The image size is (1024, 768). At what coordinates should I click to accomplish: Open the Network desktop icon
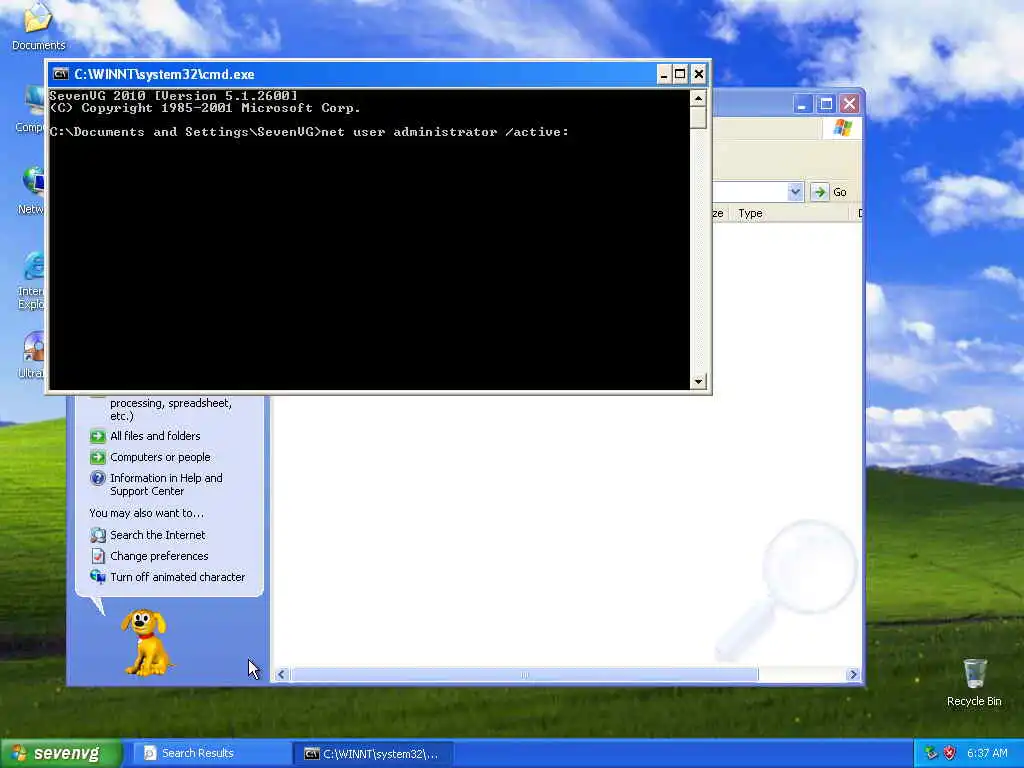31,190
